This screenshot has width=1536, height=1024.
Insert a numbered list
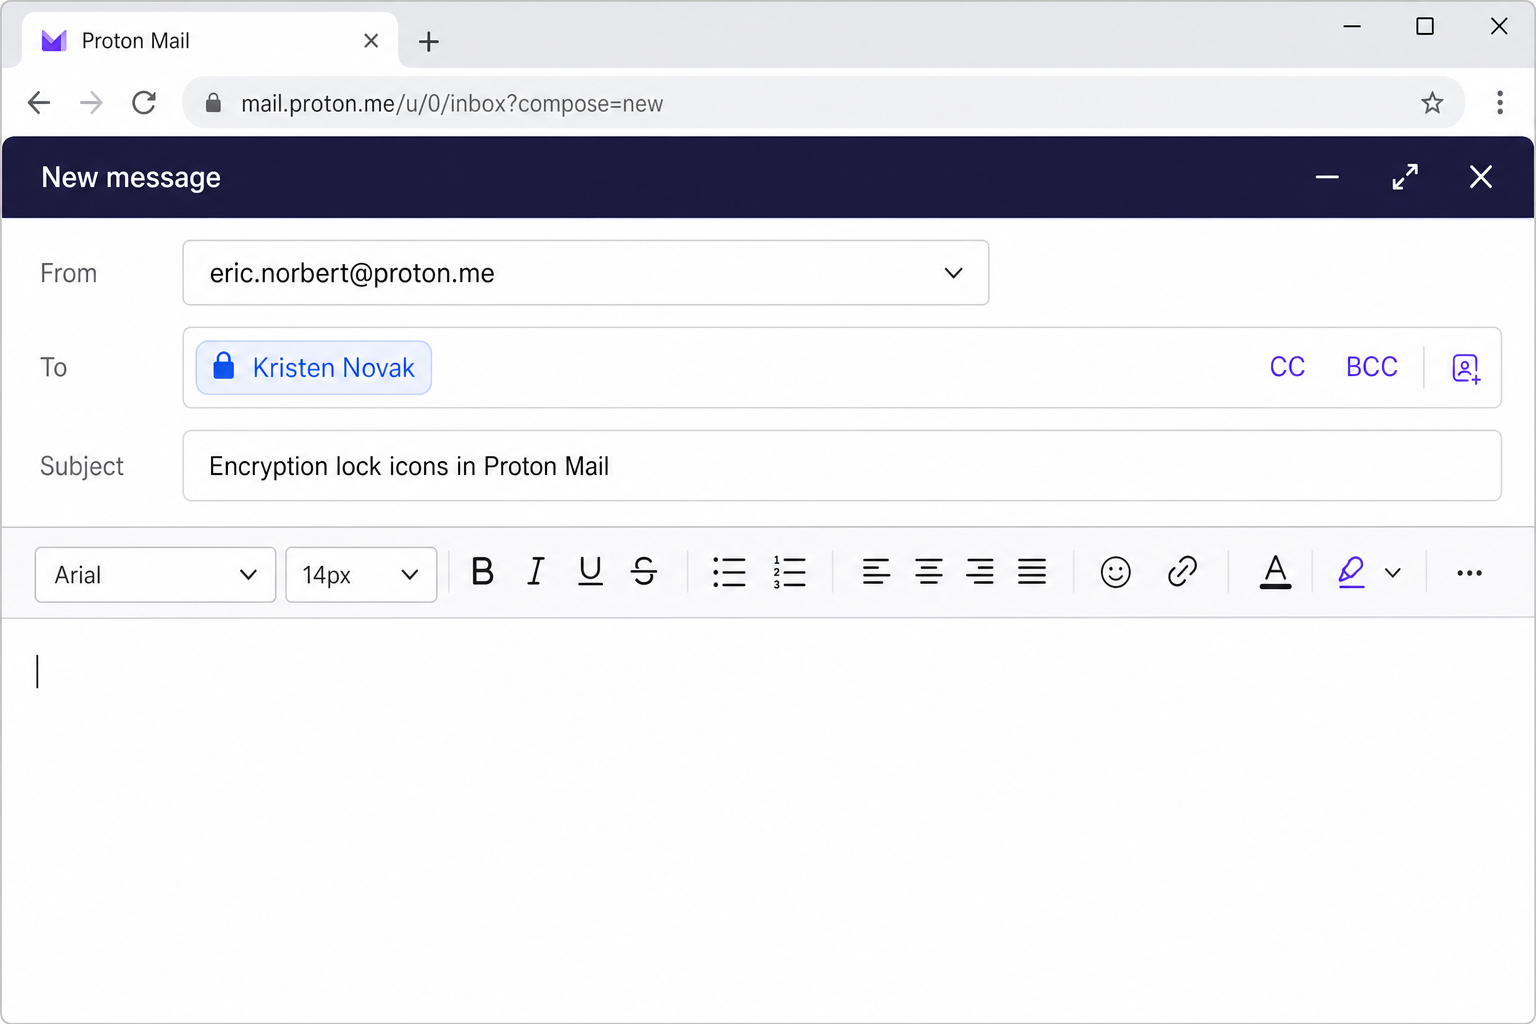coord(789,572)
